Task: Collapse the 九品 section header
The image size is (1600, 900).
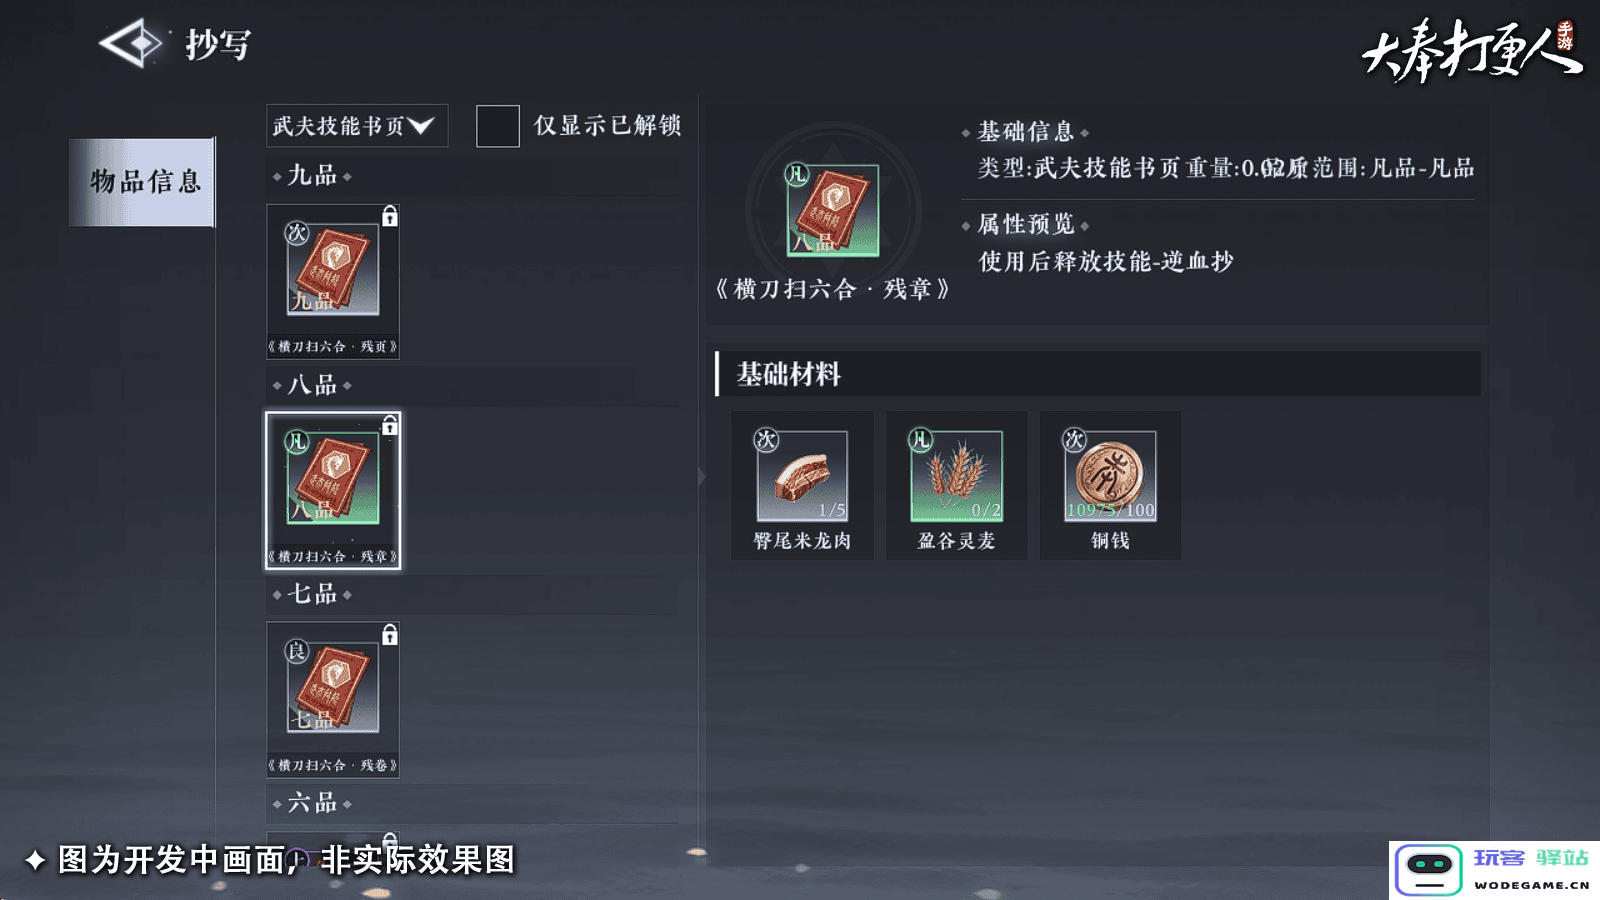Action: click(312, 176)
